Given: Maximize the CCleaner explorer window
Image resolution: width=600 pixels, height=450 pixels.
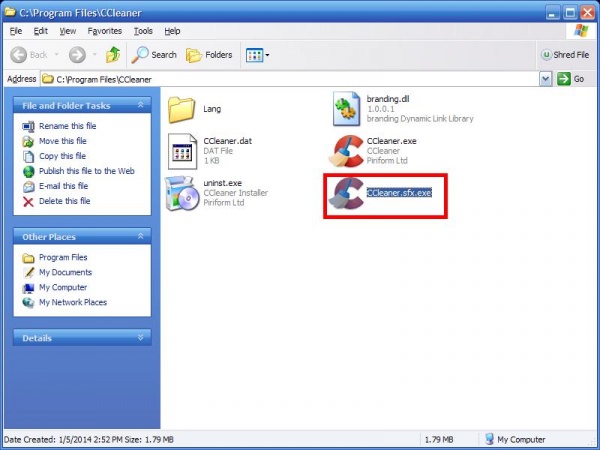Looking at the screenshot, I should pos(570,13).
